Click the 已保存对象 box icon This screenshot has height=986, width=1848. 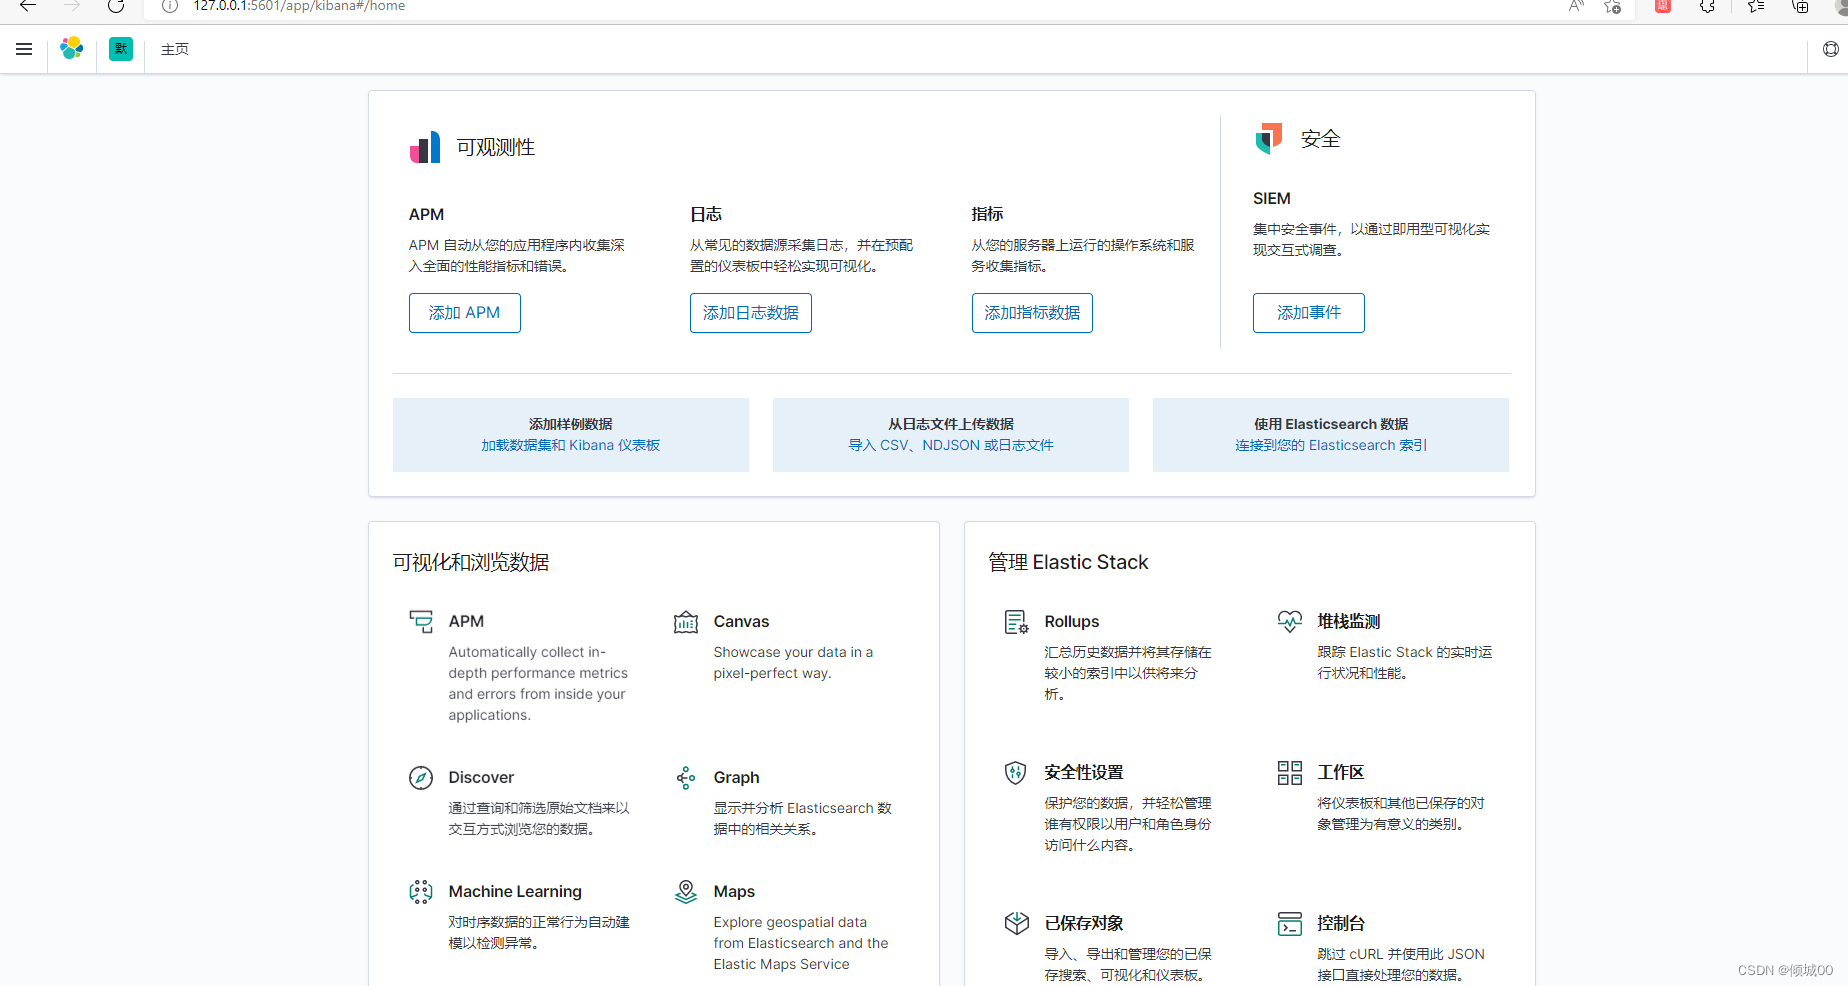[1017, 923]
